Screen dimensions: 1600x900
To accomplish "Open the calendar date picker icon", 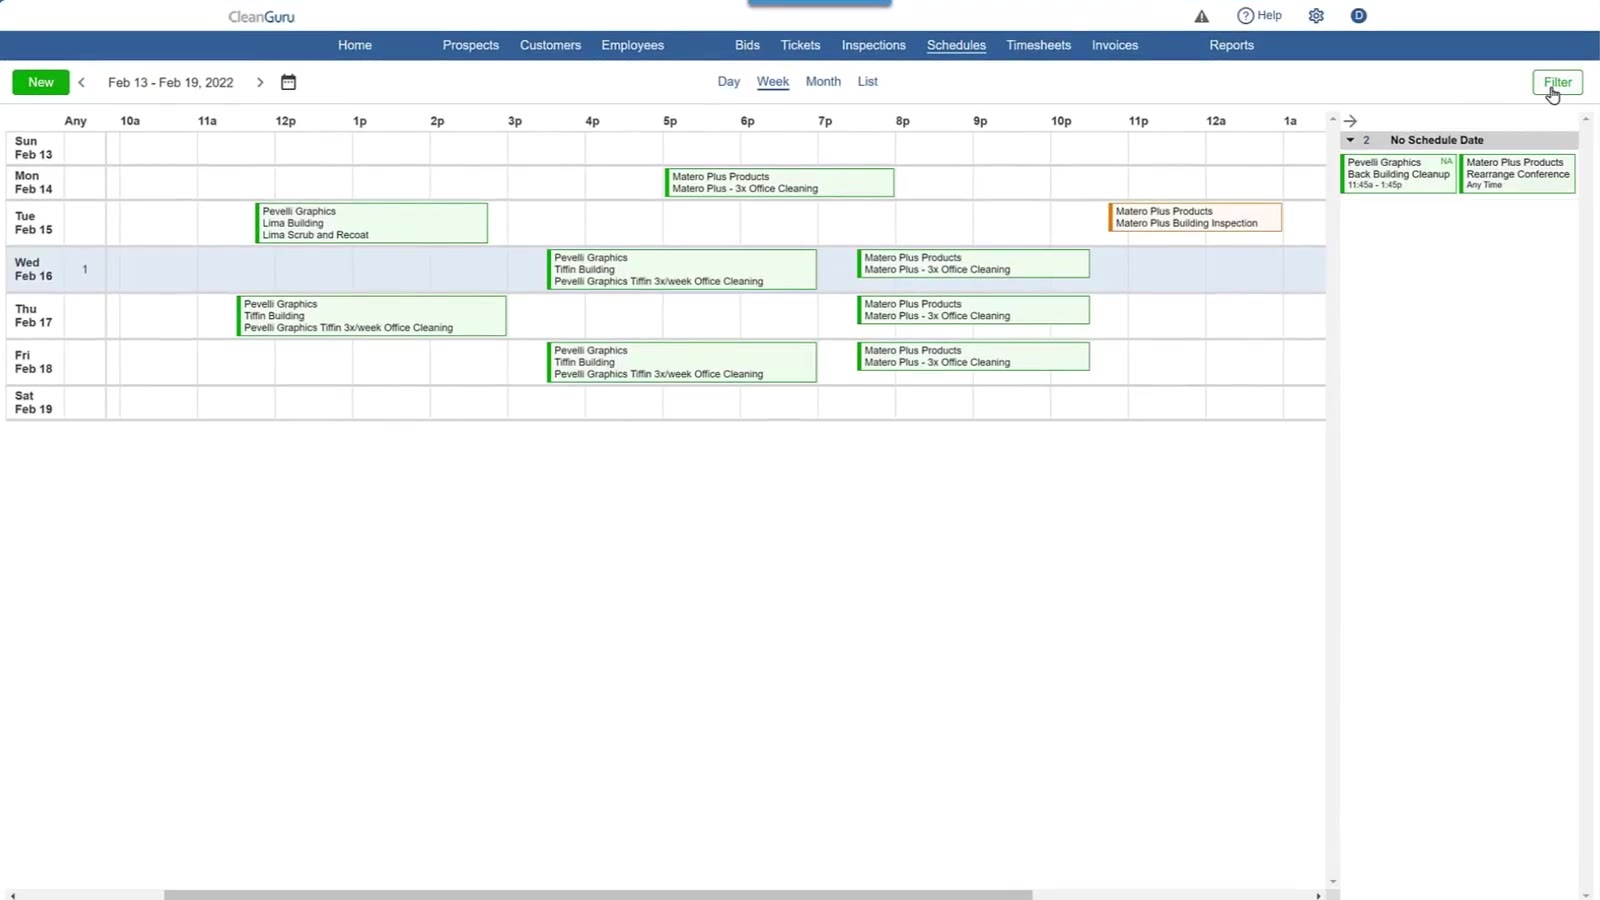I will tap(288, 82).
